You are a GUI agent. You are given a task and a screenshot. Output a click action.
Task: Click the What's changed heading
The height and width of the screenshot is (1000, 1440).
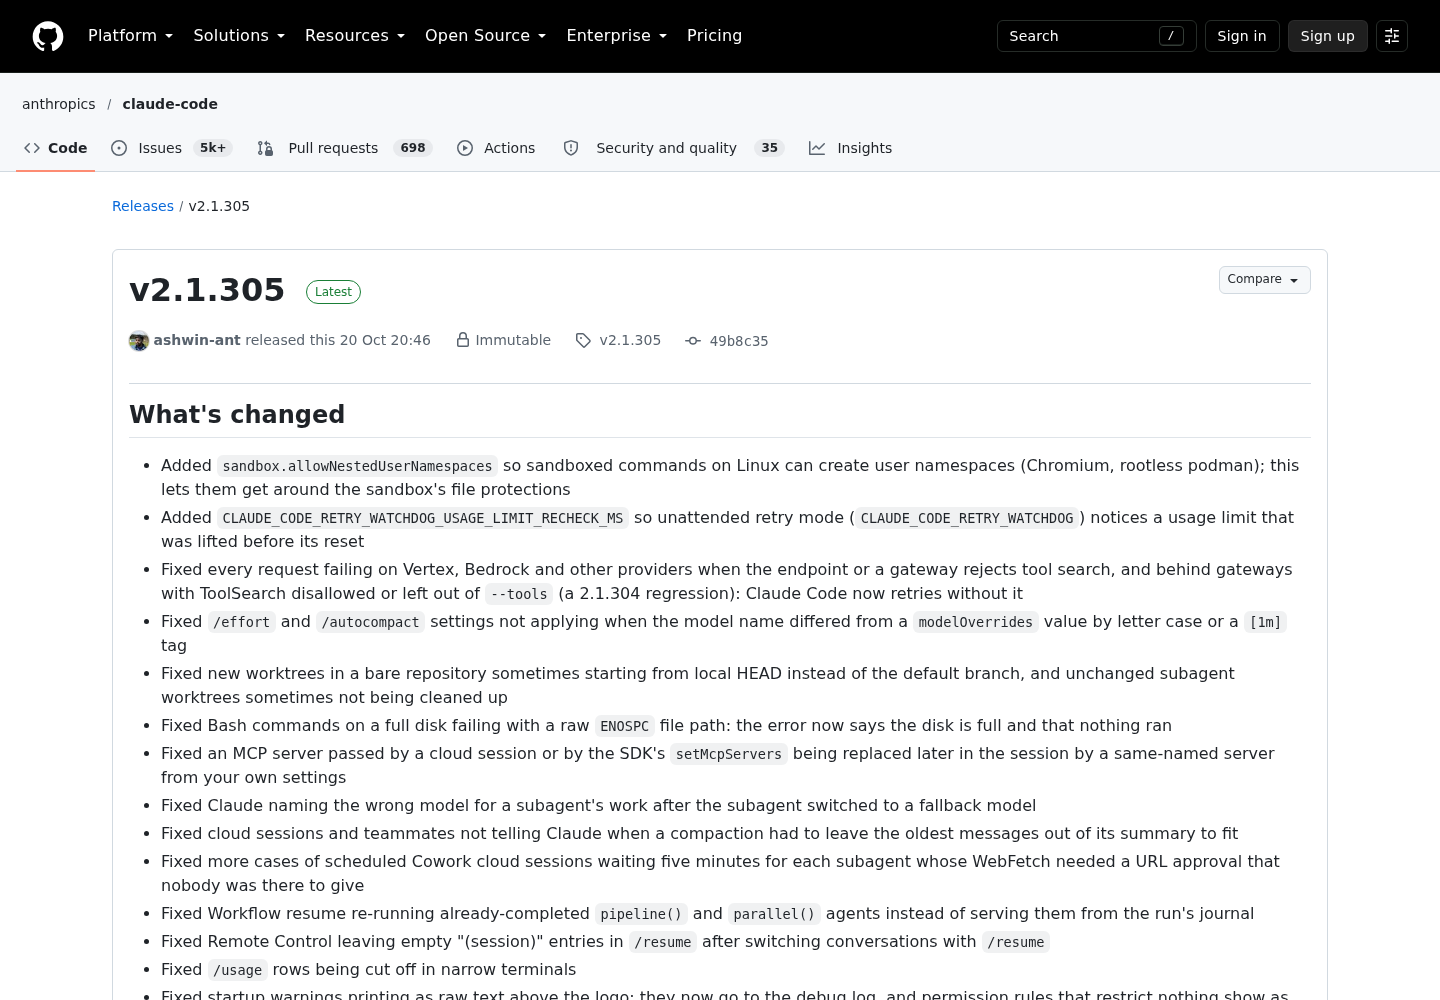237,414
